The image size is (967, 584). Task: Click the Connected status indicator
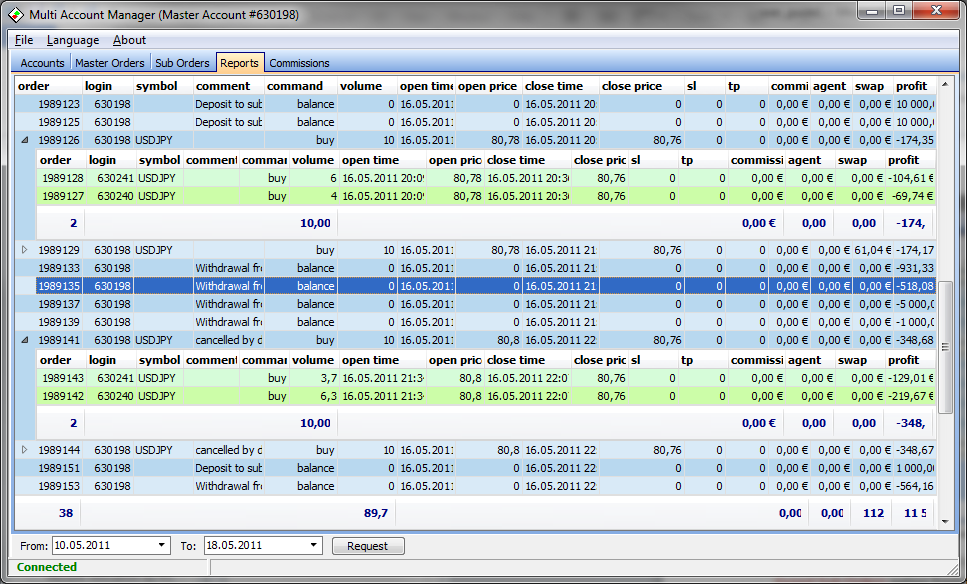tap(46, 568)
